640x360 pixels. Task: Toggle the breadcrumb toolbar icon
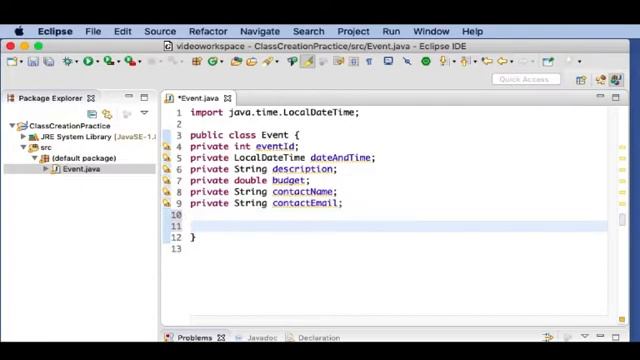[292, 61]
